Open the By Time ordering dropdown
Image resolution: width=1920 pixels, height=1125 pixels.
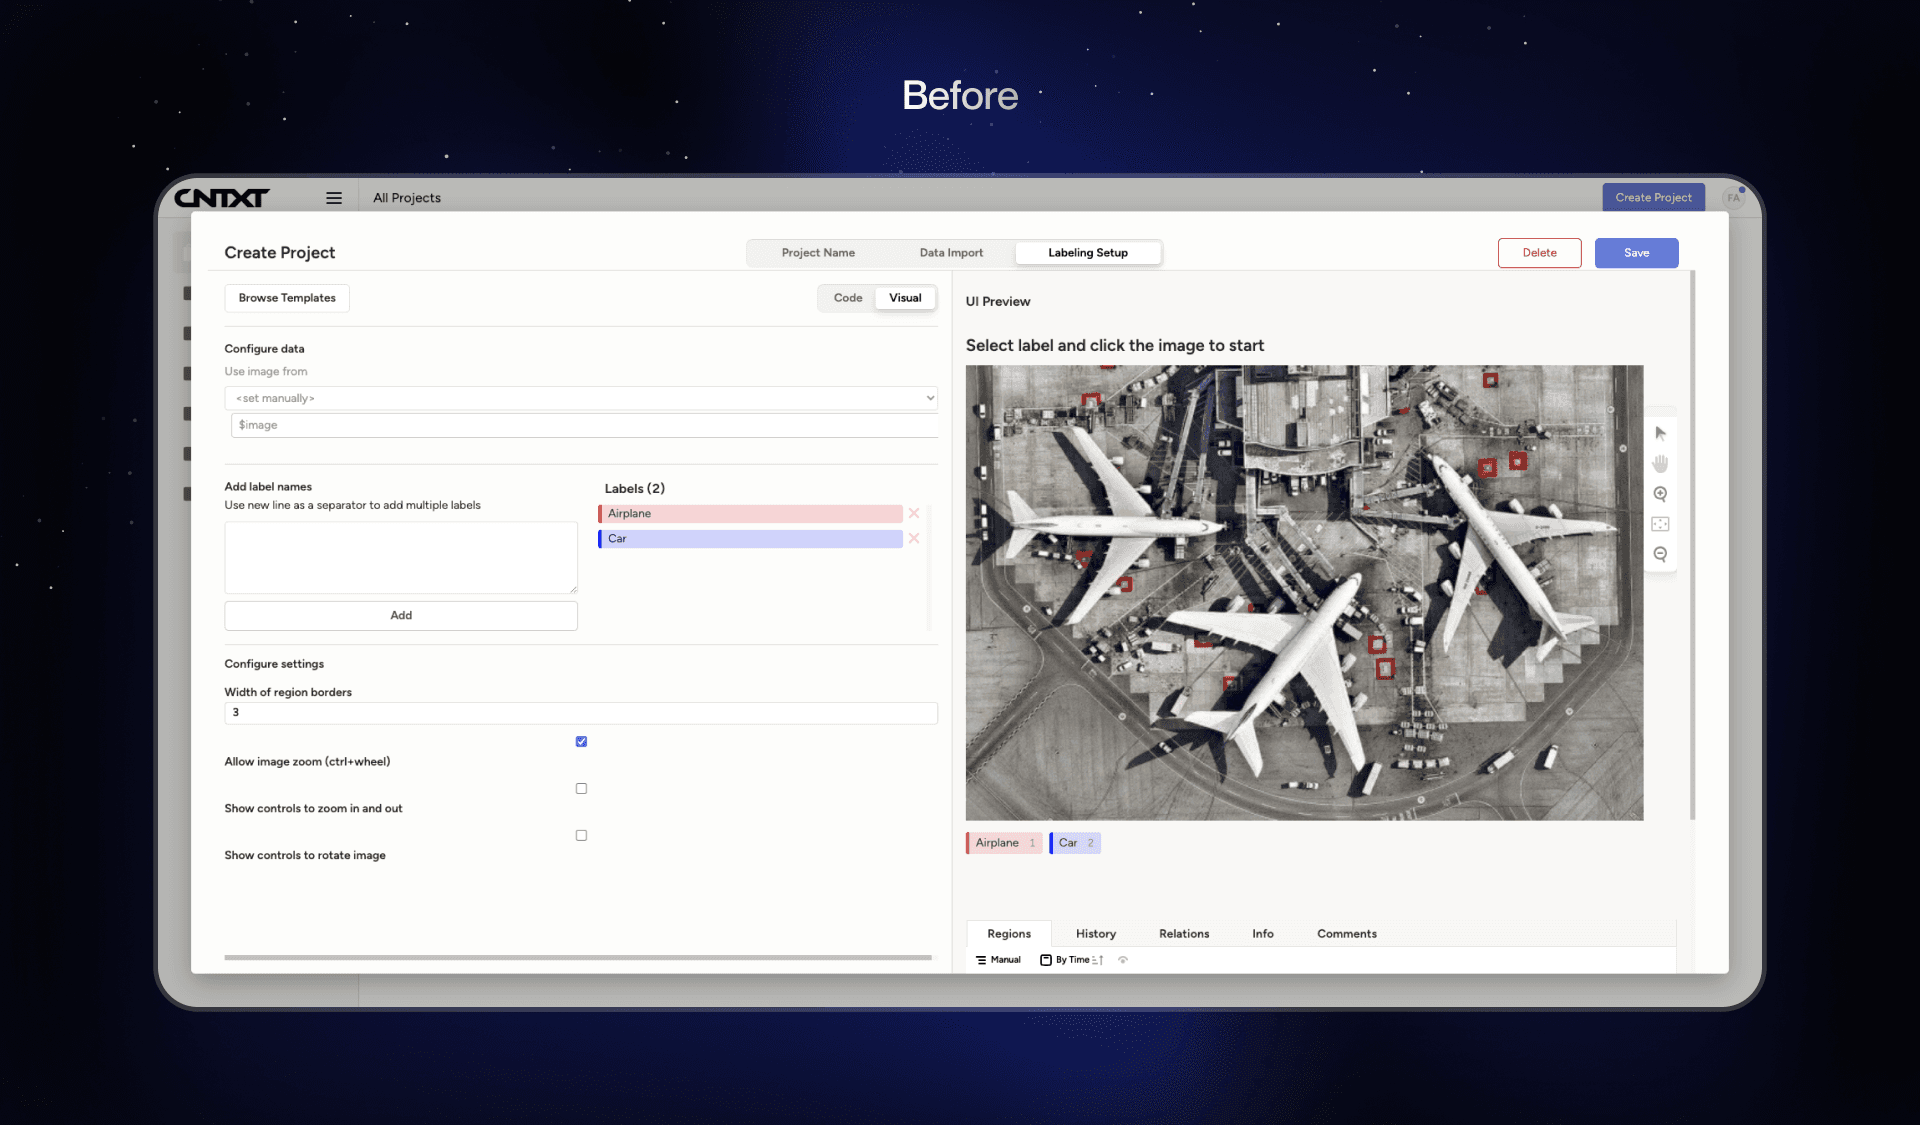1070,960
